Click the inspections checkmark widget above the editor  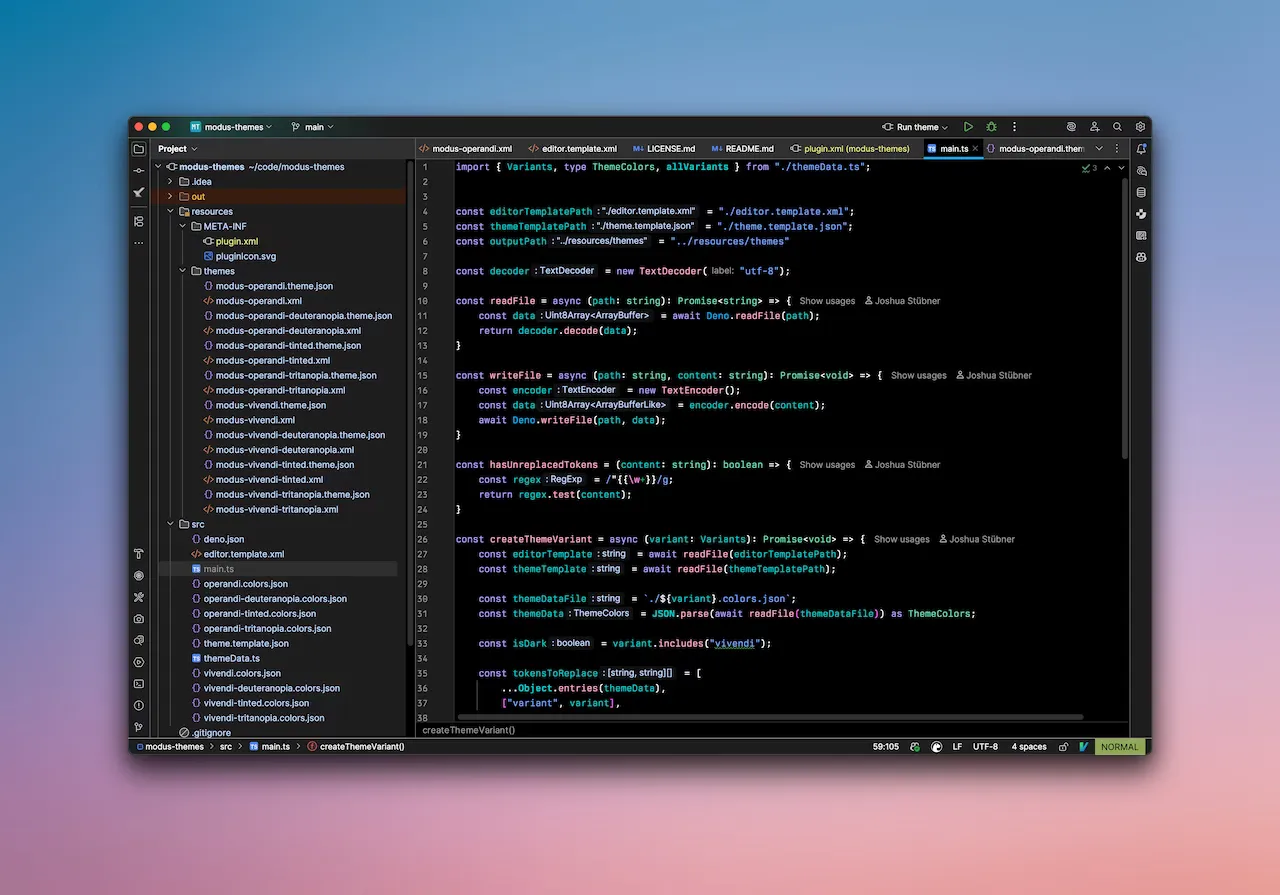tap(1087, 168)
